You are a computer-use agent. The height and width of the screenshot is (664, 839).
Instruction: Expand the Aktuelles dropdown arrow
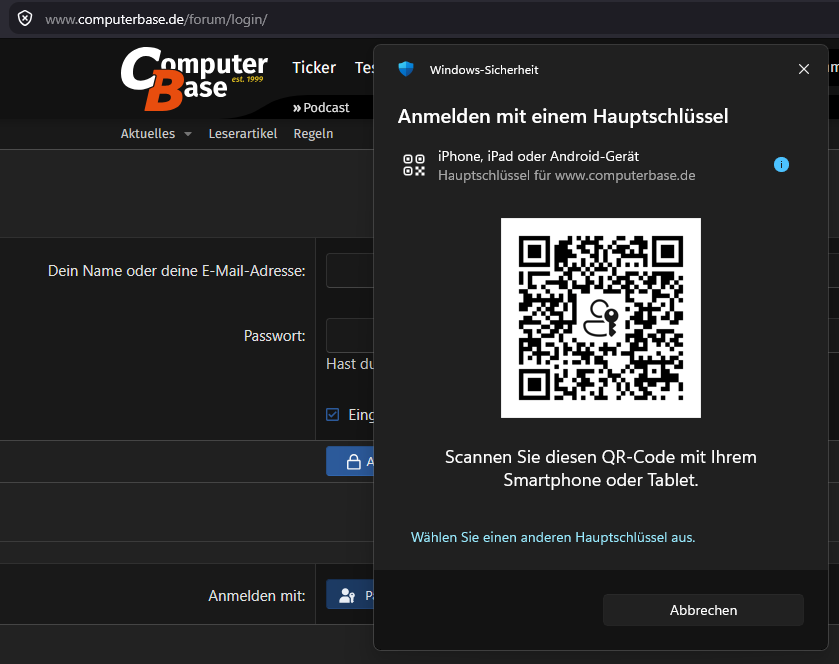[x=188, y=134]
